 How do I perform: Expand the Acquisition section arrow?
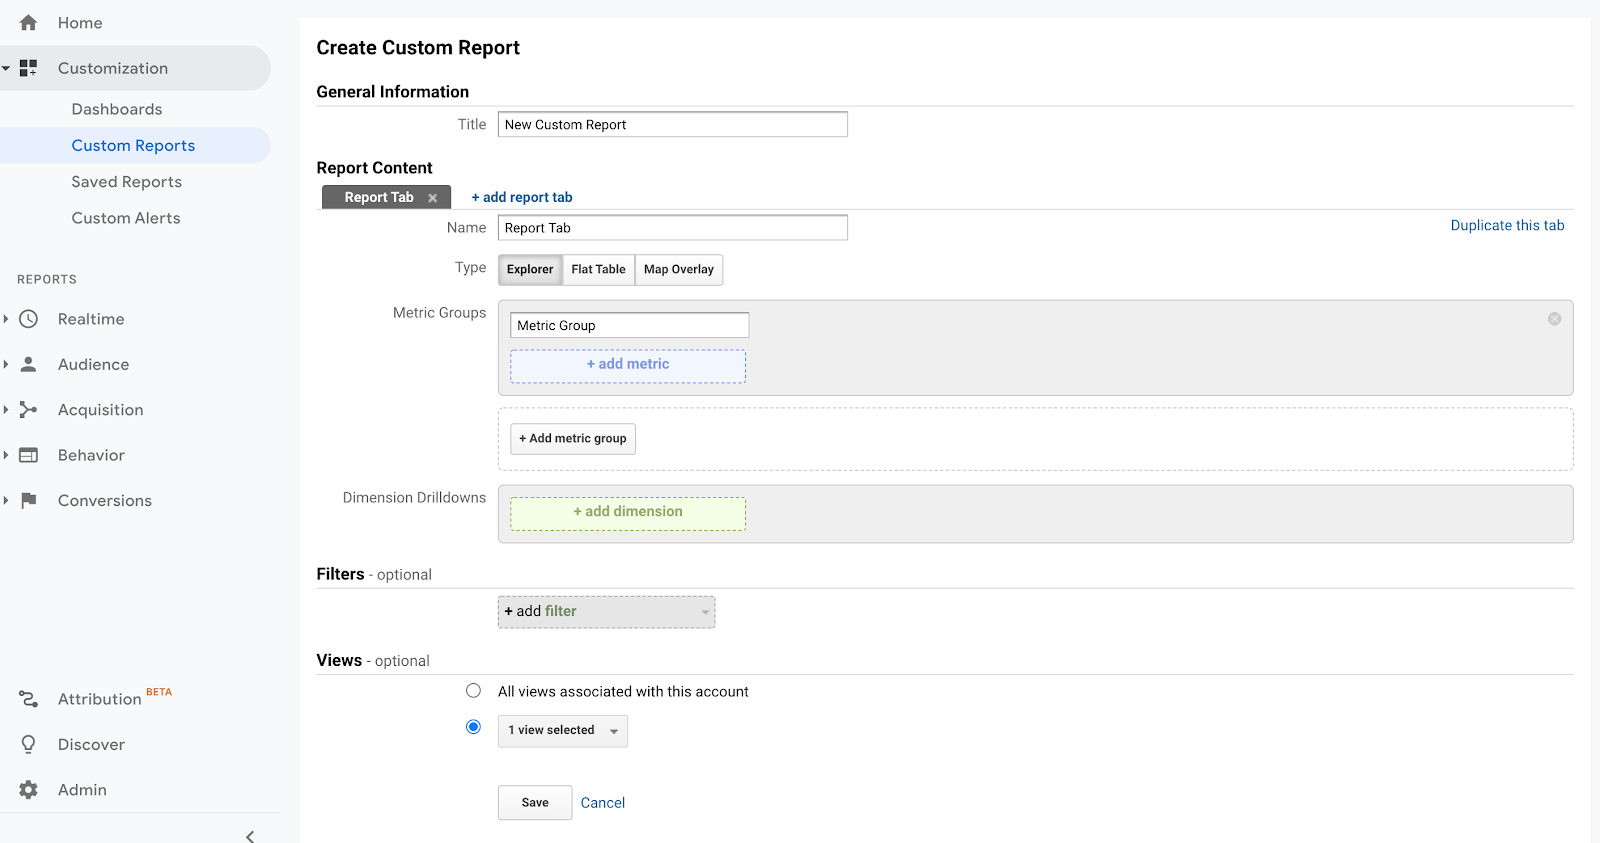[6, 410]
